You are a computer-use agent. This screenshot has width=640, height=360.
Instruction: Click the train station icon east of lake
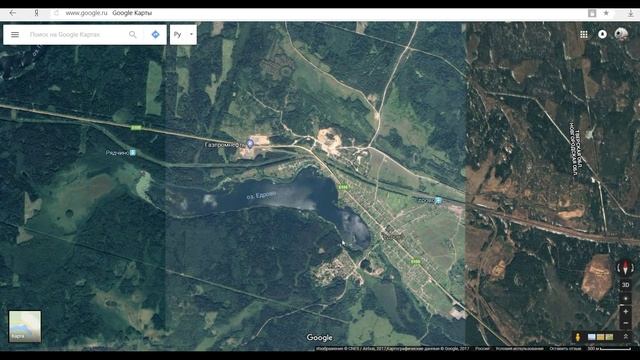pyautogui.click(x=438, y=200)
